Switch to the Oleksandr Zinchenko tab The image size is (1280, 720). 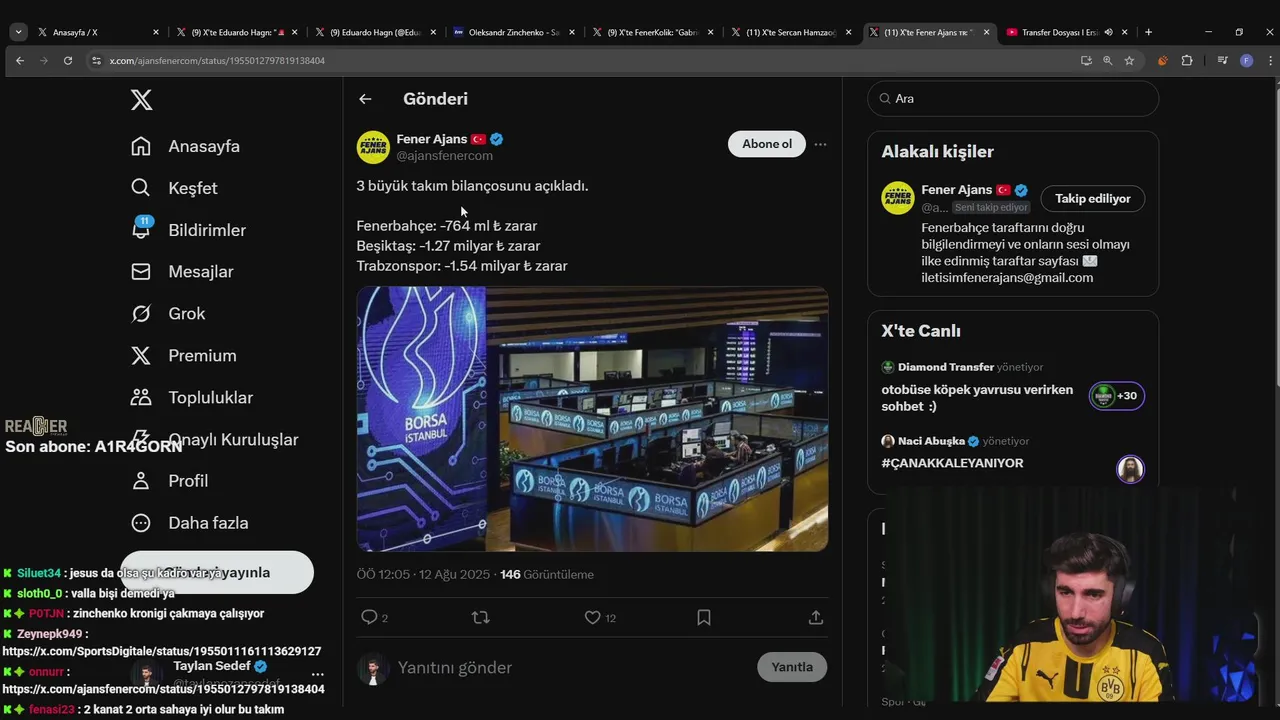pos(512,32)
